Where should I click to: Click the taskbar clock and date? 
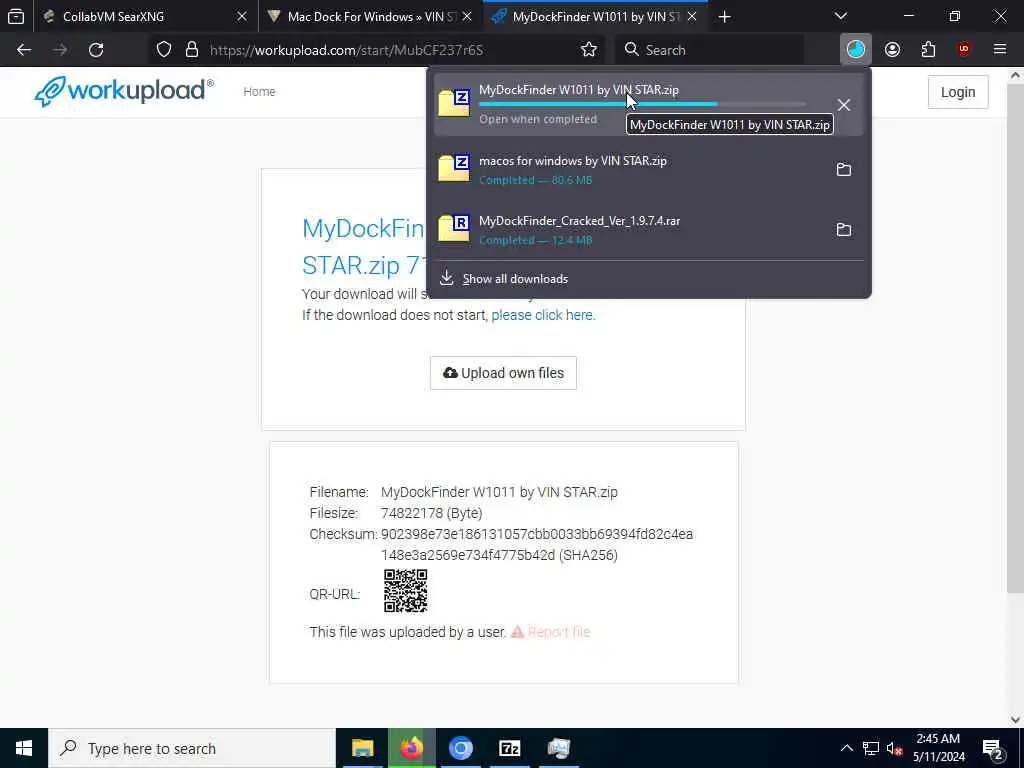click(x=938, y=748)
